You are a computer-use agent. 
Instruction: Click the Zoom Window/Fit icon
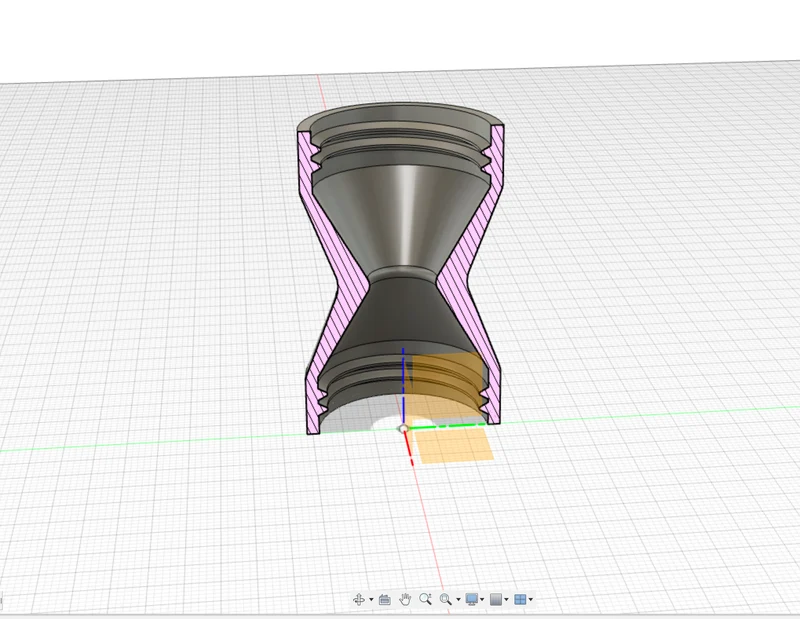click(445, 599)
